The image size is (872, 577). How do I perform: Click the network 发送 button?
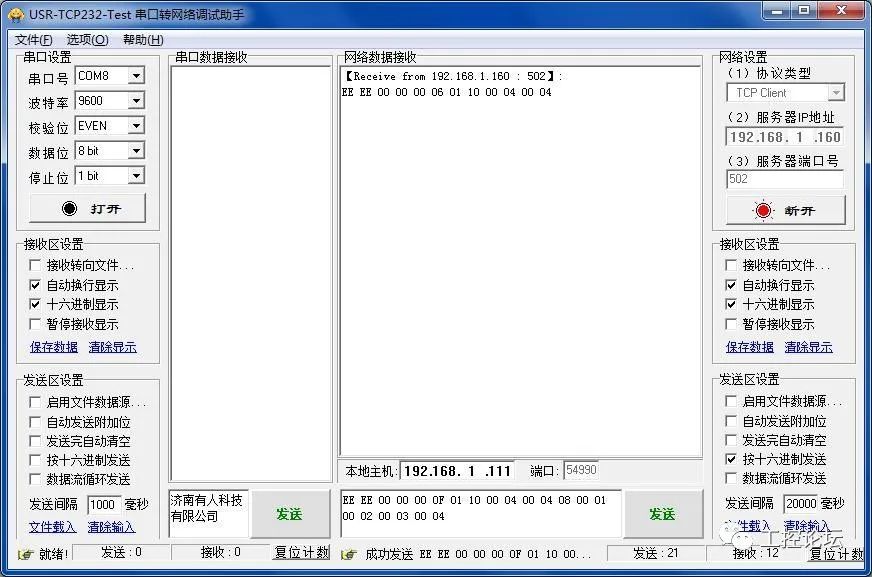point(662,514)
